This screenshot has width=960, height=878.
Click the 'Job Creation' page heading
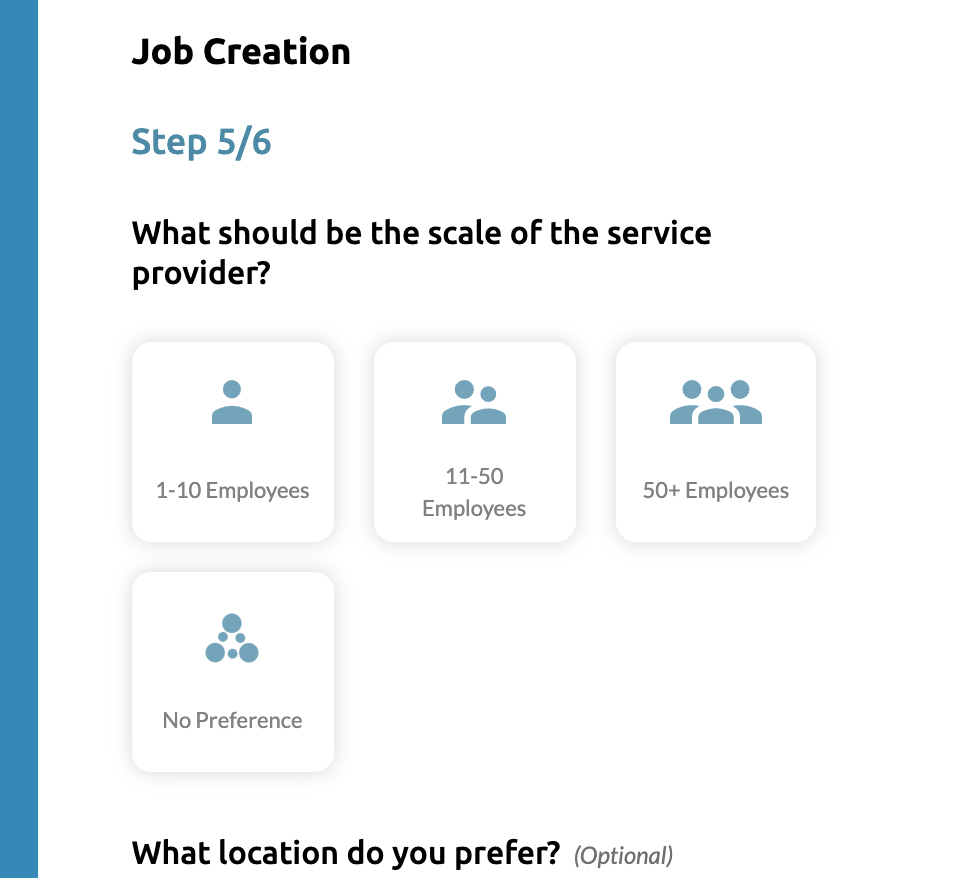click(241, 52)
